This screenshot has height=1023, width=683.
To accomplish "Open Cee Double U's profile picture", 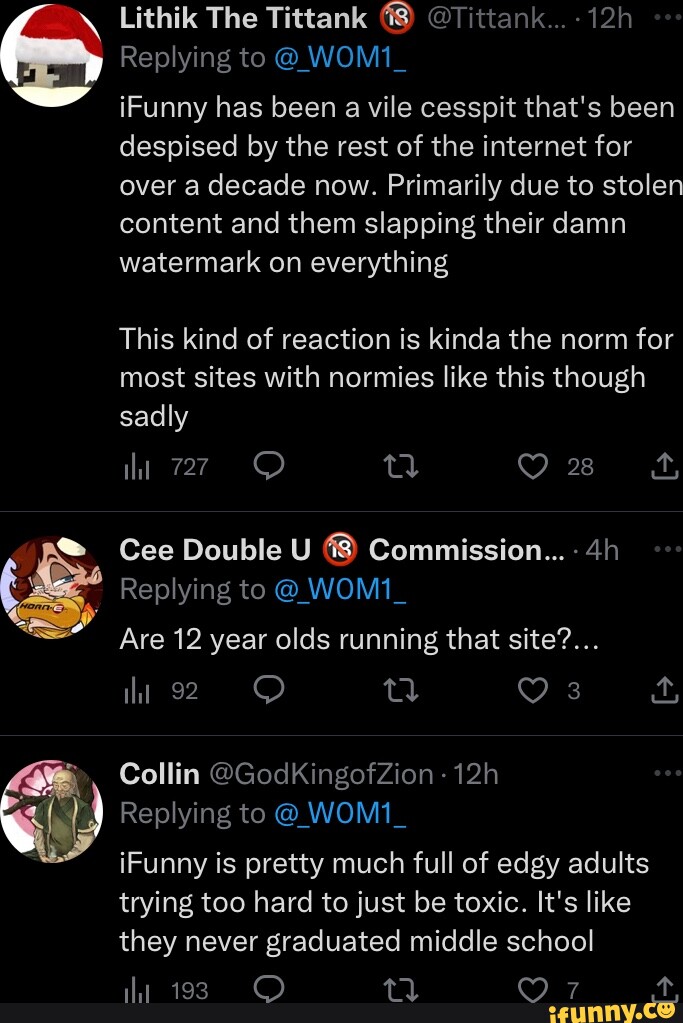I will [52, 586].
